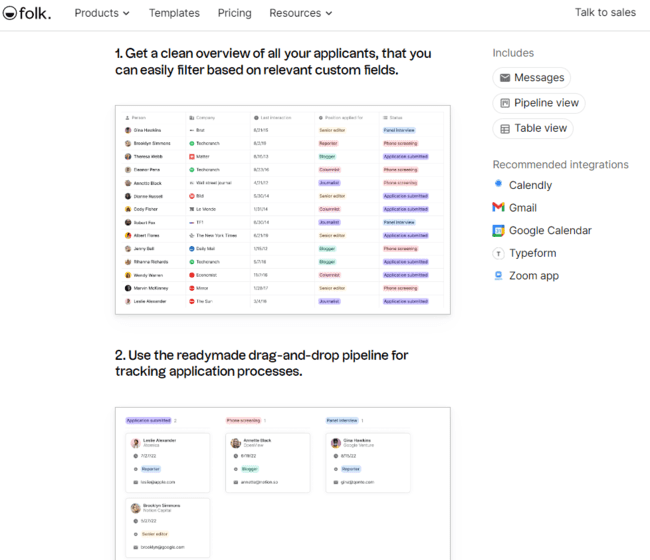
Task: Click the Typeform integration icon
Action: click(x=498, y=253)
